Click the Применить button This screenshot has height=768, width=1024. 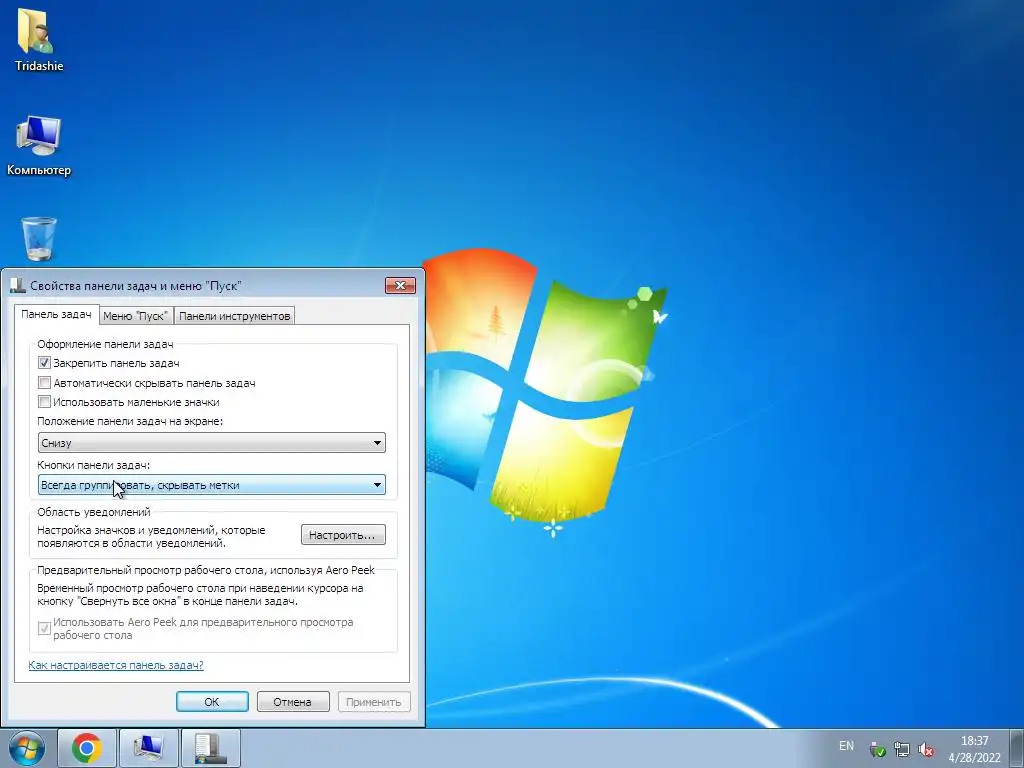pos(374,701)
